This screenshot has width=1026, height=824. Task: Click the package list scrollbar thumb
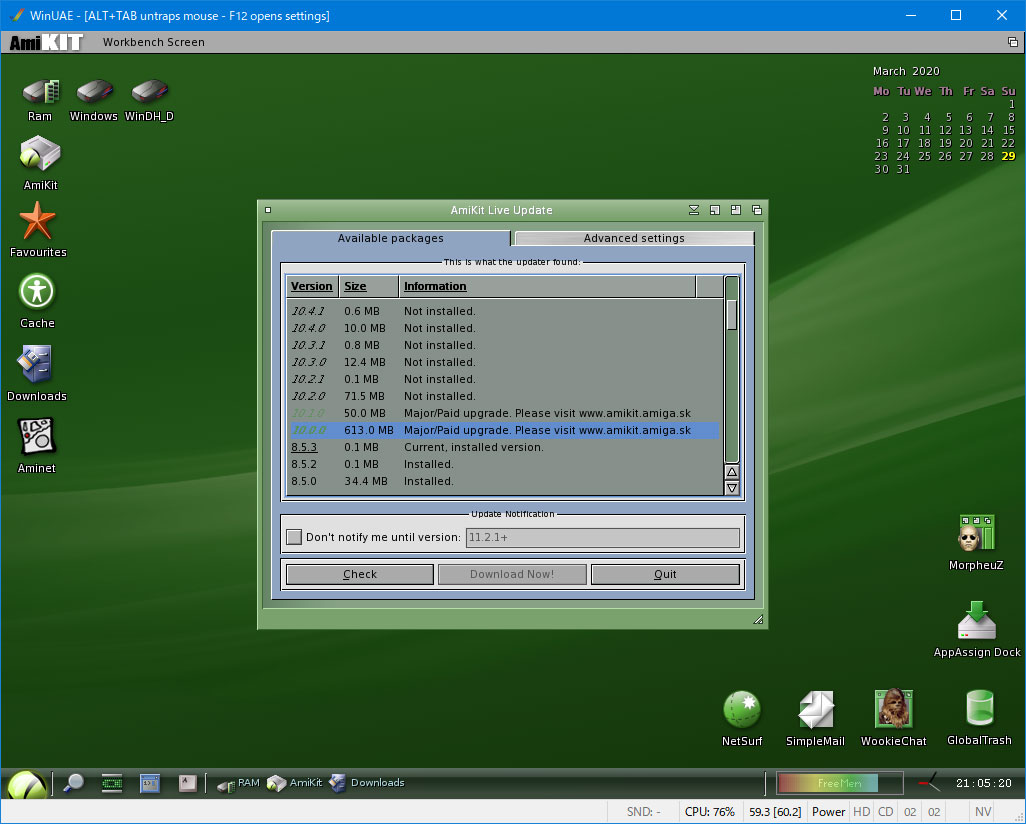[732, 315]
